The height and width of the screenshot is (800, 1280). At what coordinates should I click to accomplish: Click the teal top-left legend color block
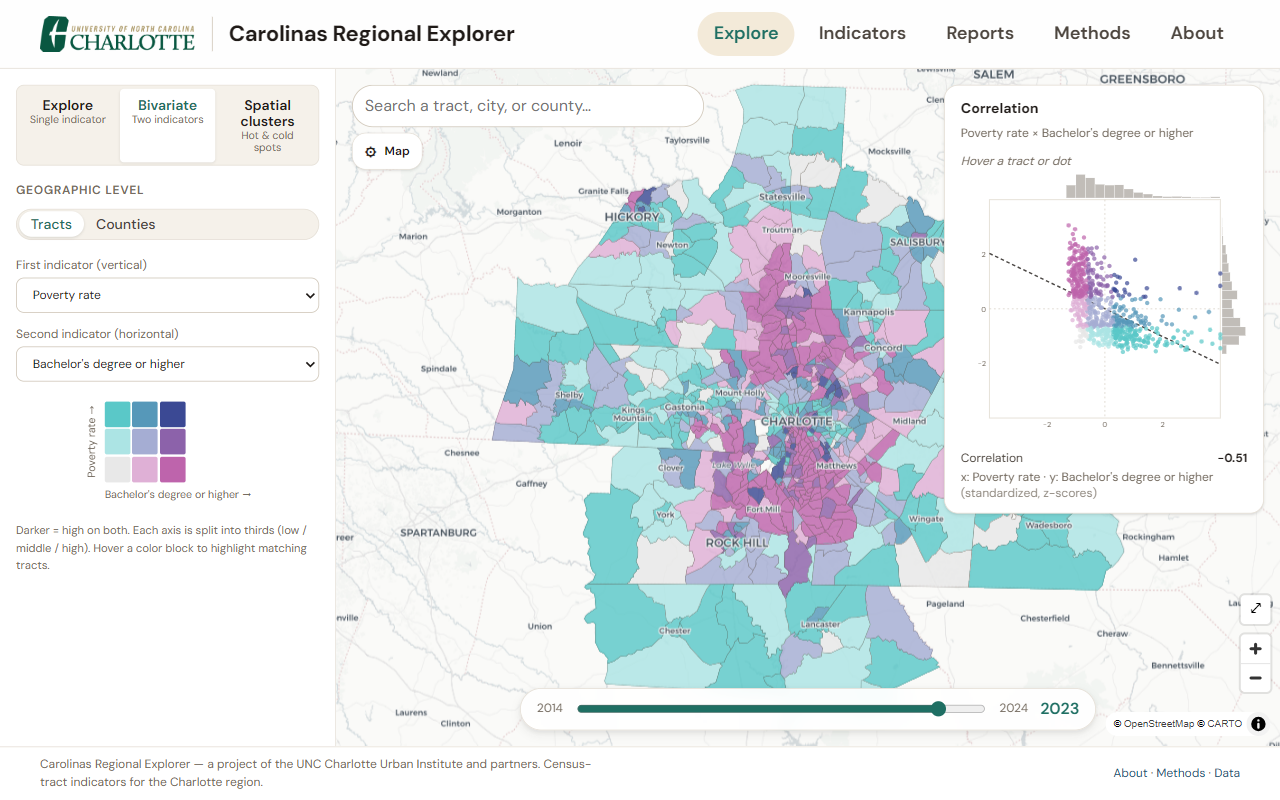tap(118, 414)
